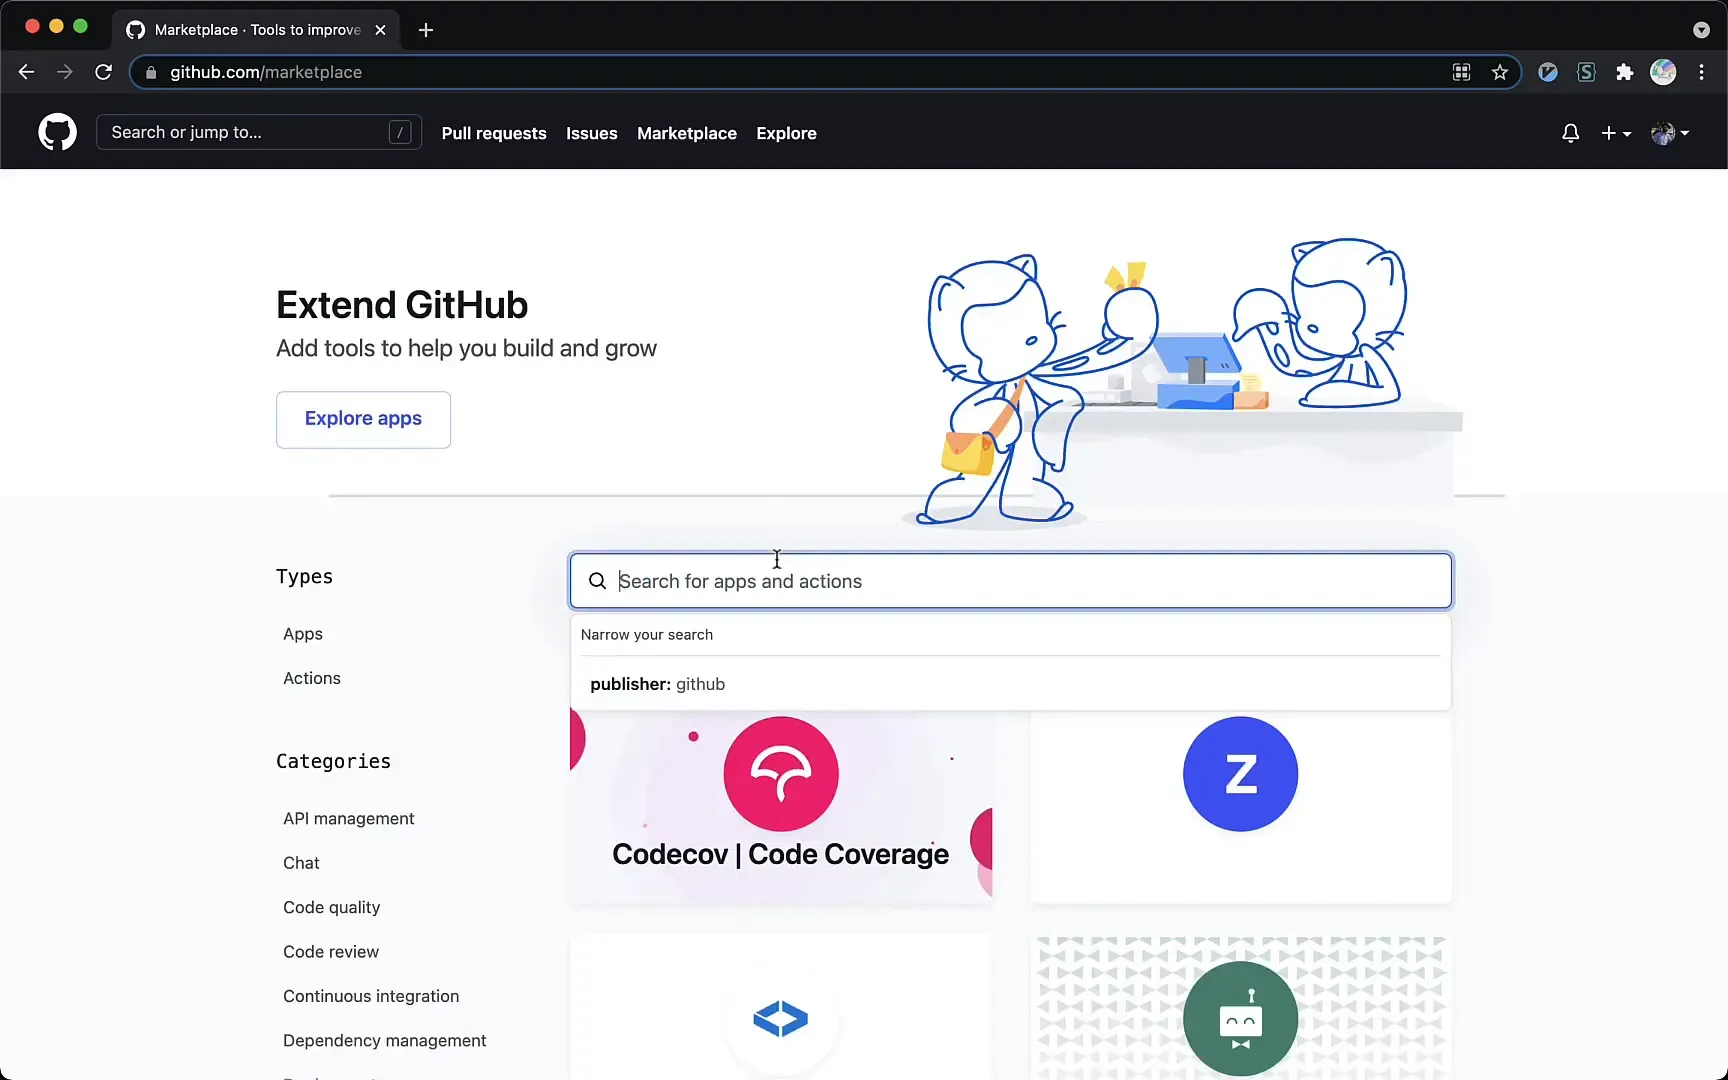Open the plus create-new dropdown
This screenshot has height=1080, width=1728.
point(1616,133)
